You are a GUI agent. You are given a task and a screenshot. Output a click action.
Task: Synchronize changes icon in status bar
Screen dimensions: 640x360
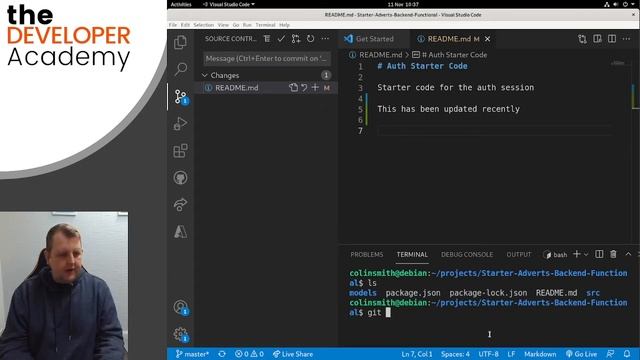coord(222,354)
